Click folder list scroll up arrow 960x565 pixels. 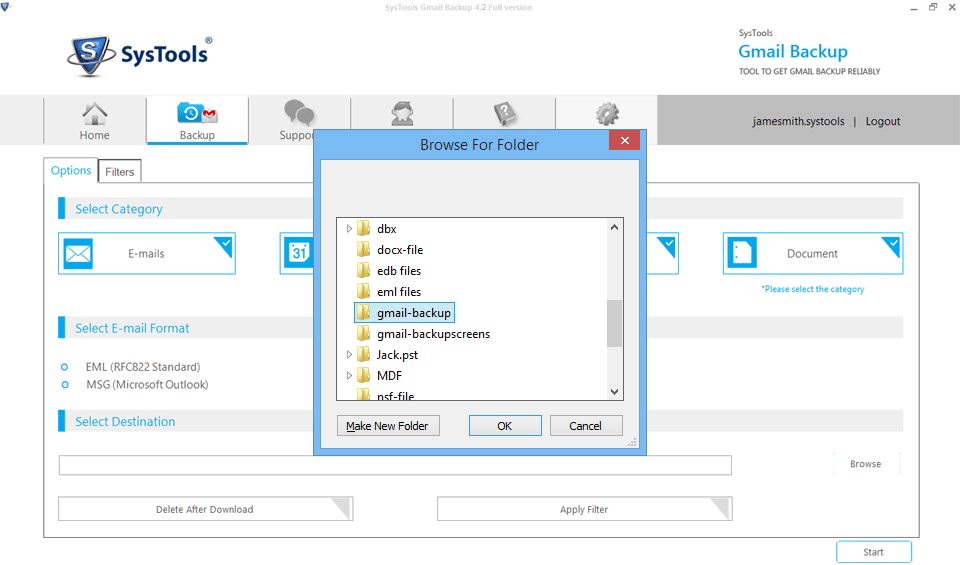[x=615, y=228]
